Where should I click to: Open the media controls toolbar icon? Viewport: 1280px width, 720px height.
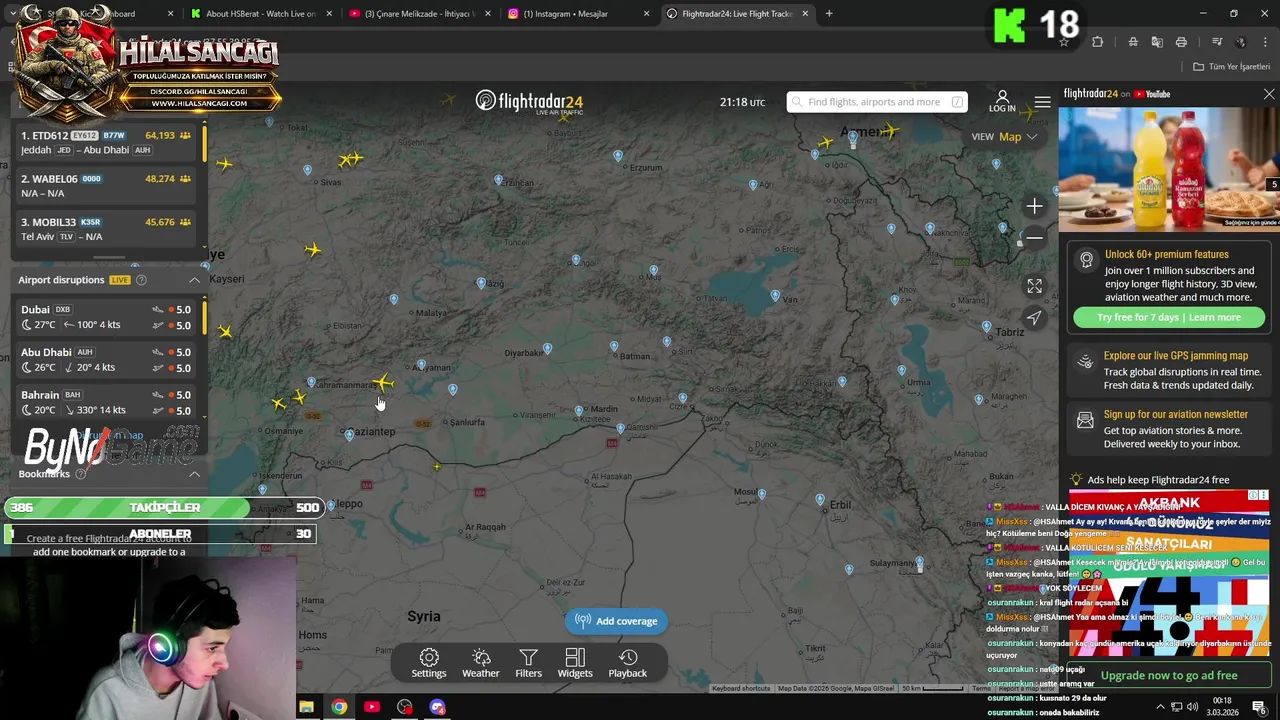pyautogui.click(x=1216, y=42)
